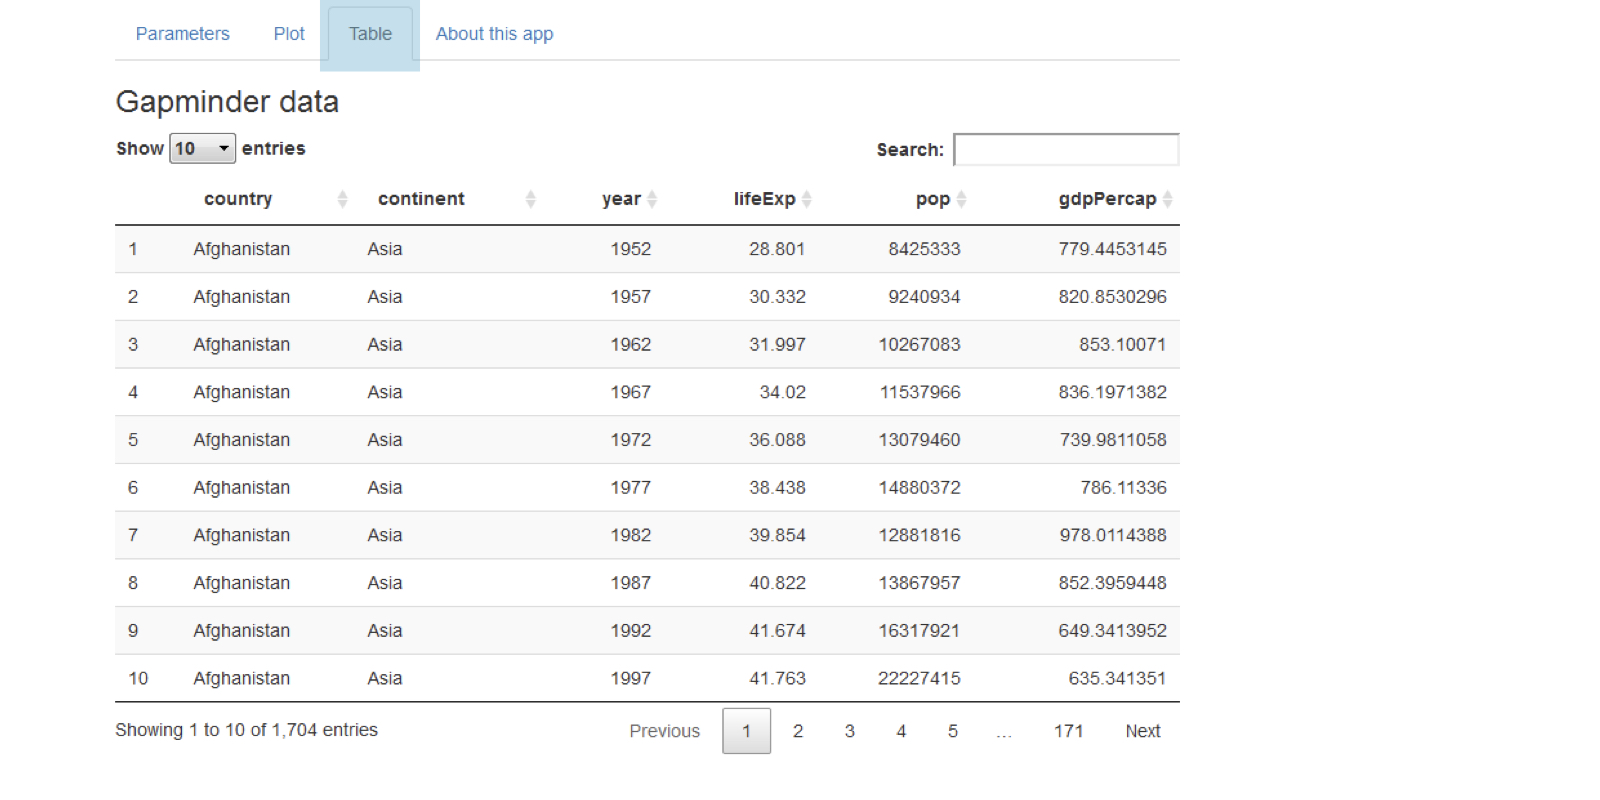Click lifeExp value 40.822
The height and width of the screenshot is (800, 1600).
click(777, 583)
